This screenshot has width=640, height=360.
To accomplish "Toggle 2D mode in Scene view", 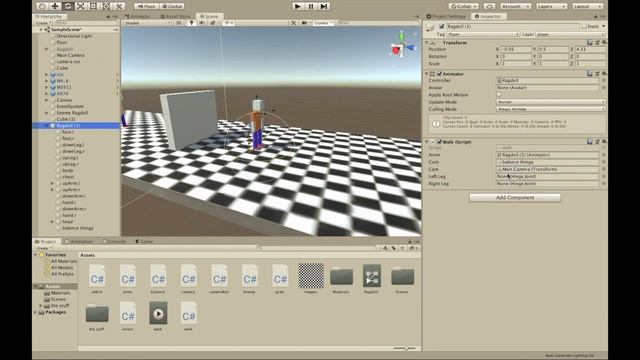I will pyautogui.click(x=178, y=23).
